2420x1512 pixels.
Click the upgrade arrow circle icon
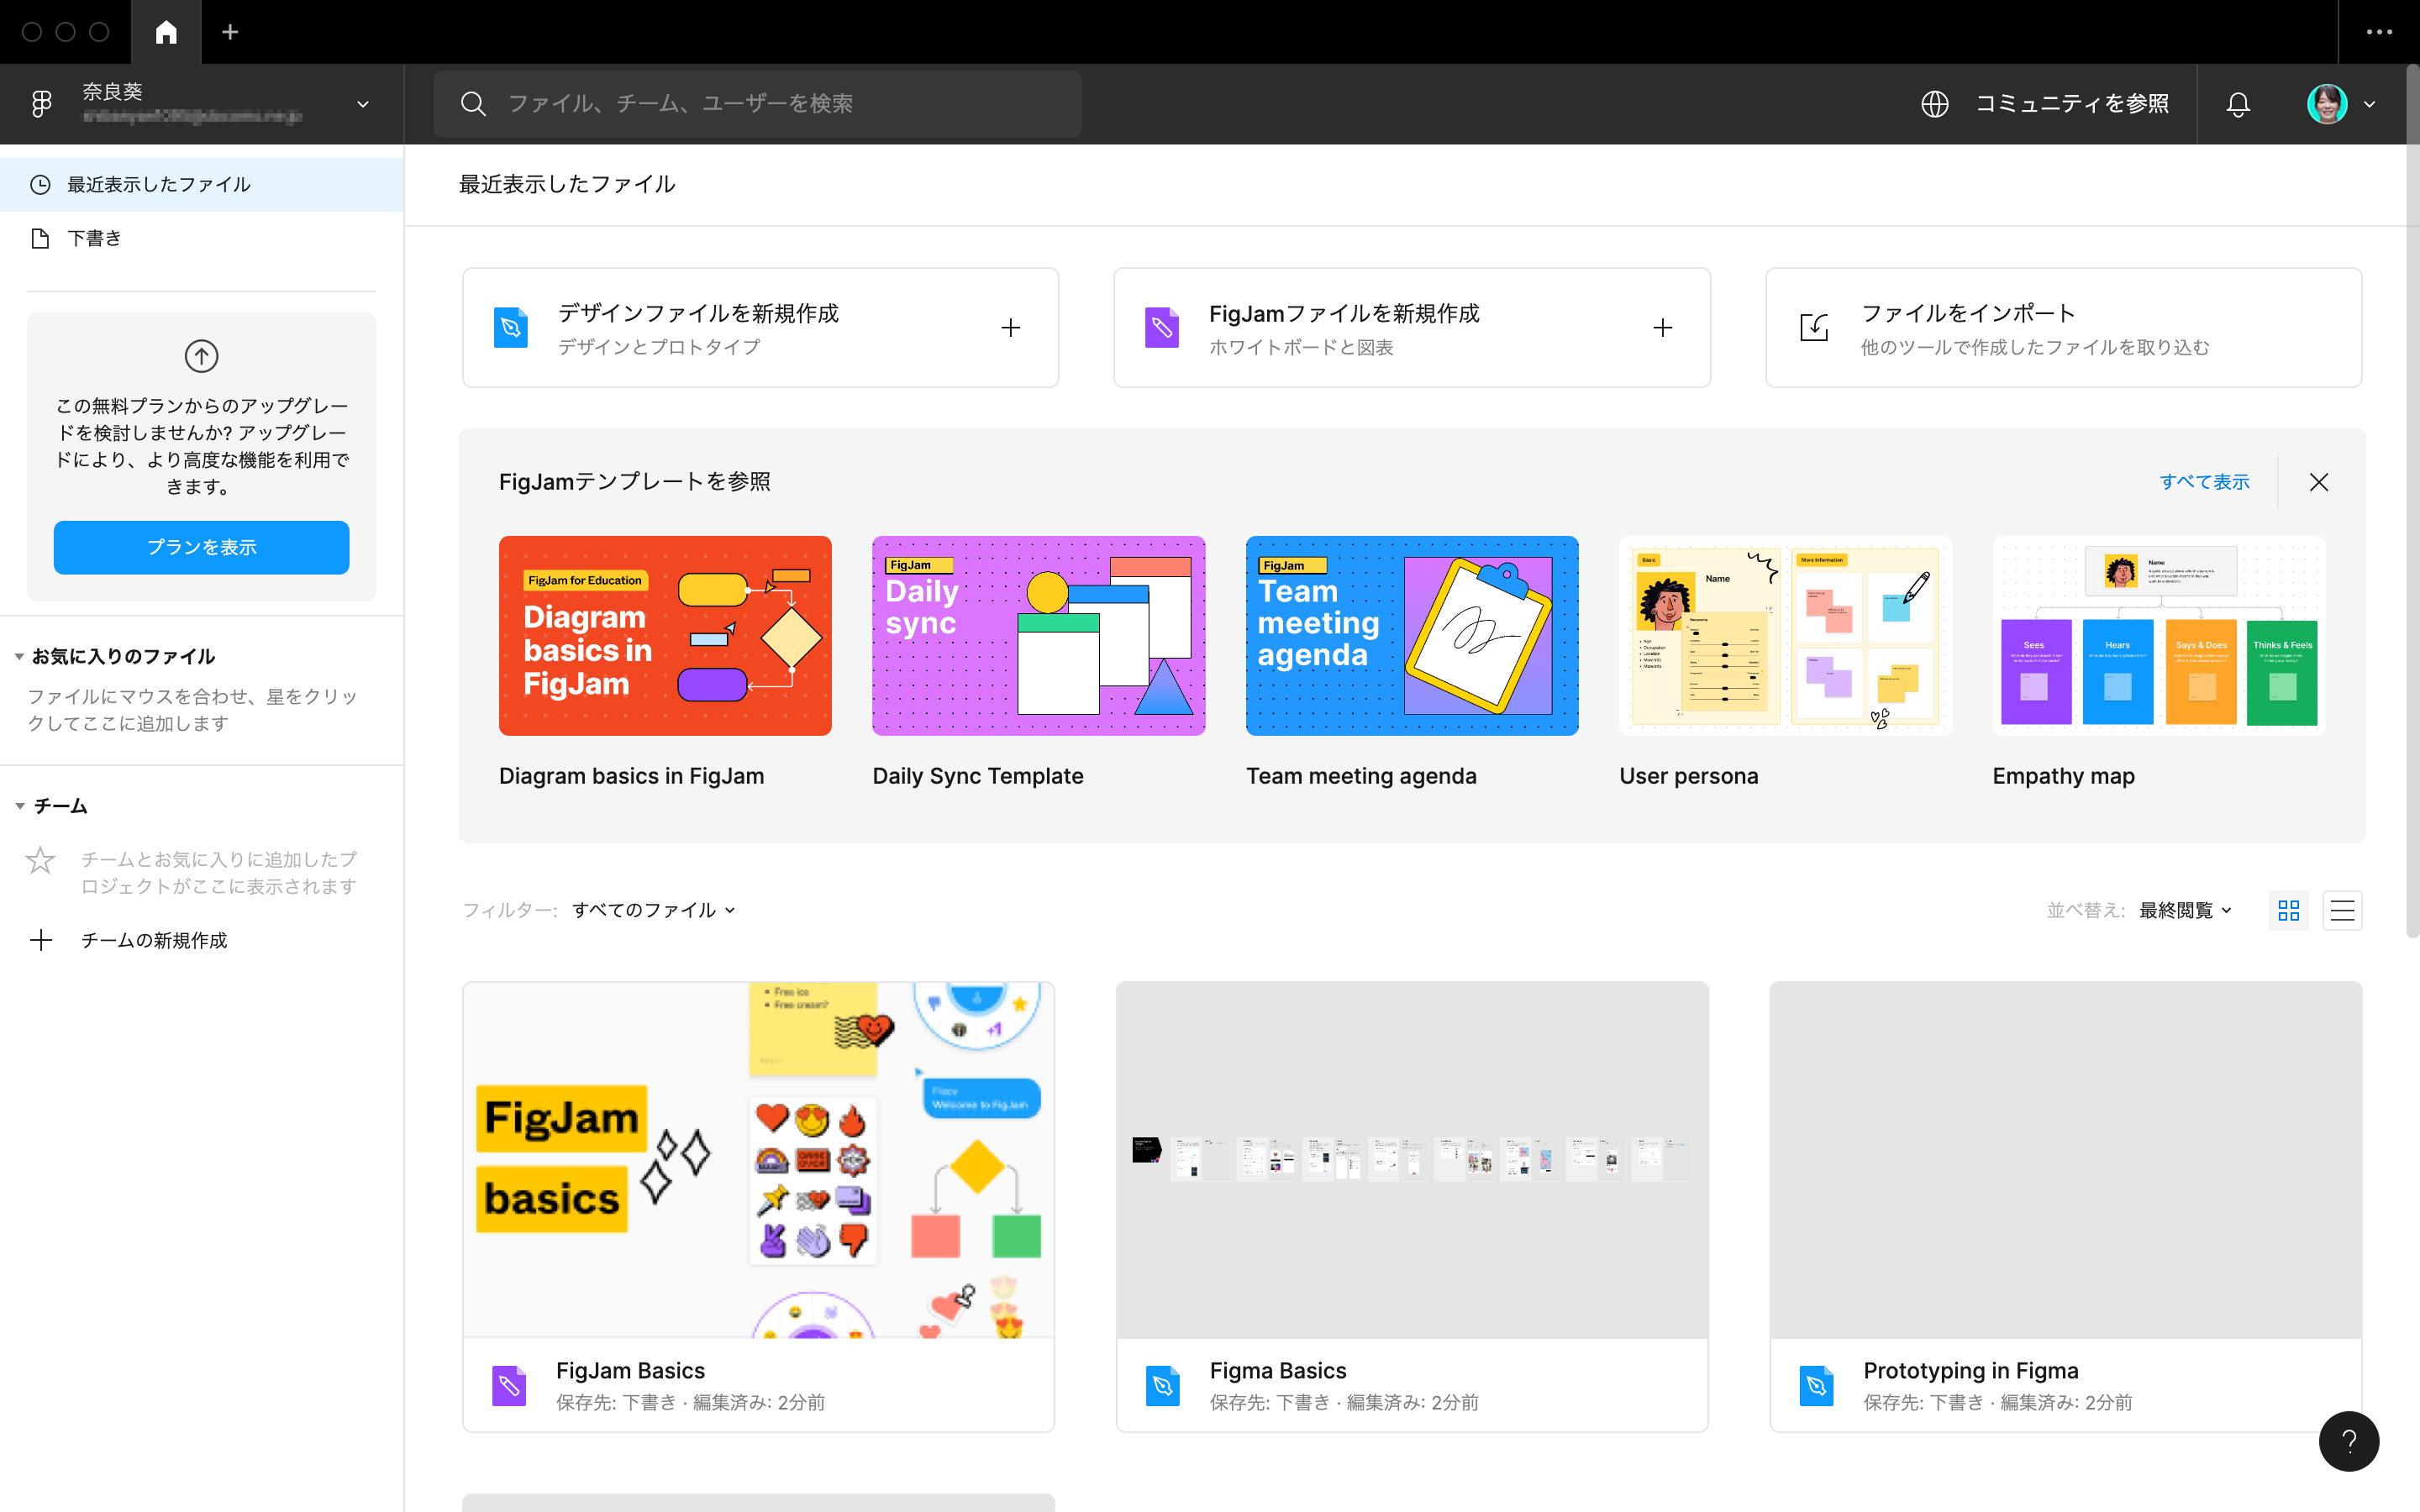pos(201,356)
